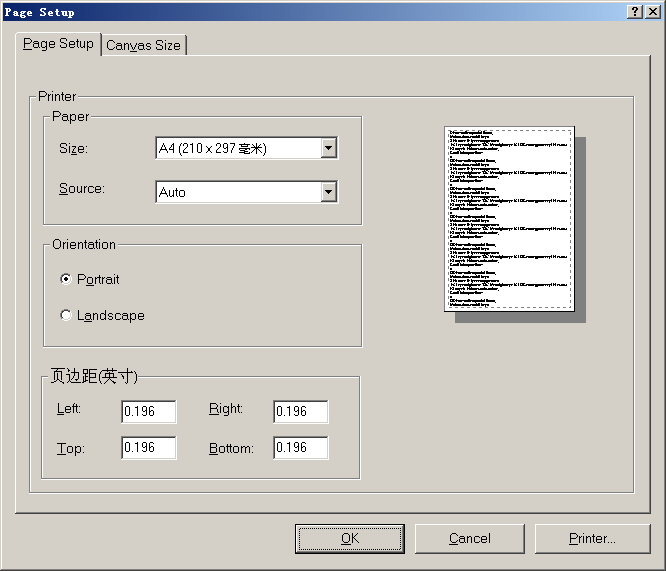Click the Right margin input field
Viewport: 666px width, 571px height.
[x=300, y=412]
